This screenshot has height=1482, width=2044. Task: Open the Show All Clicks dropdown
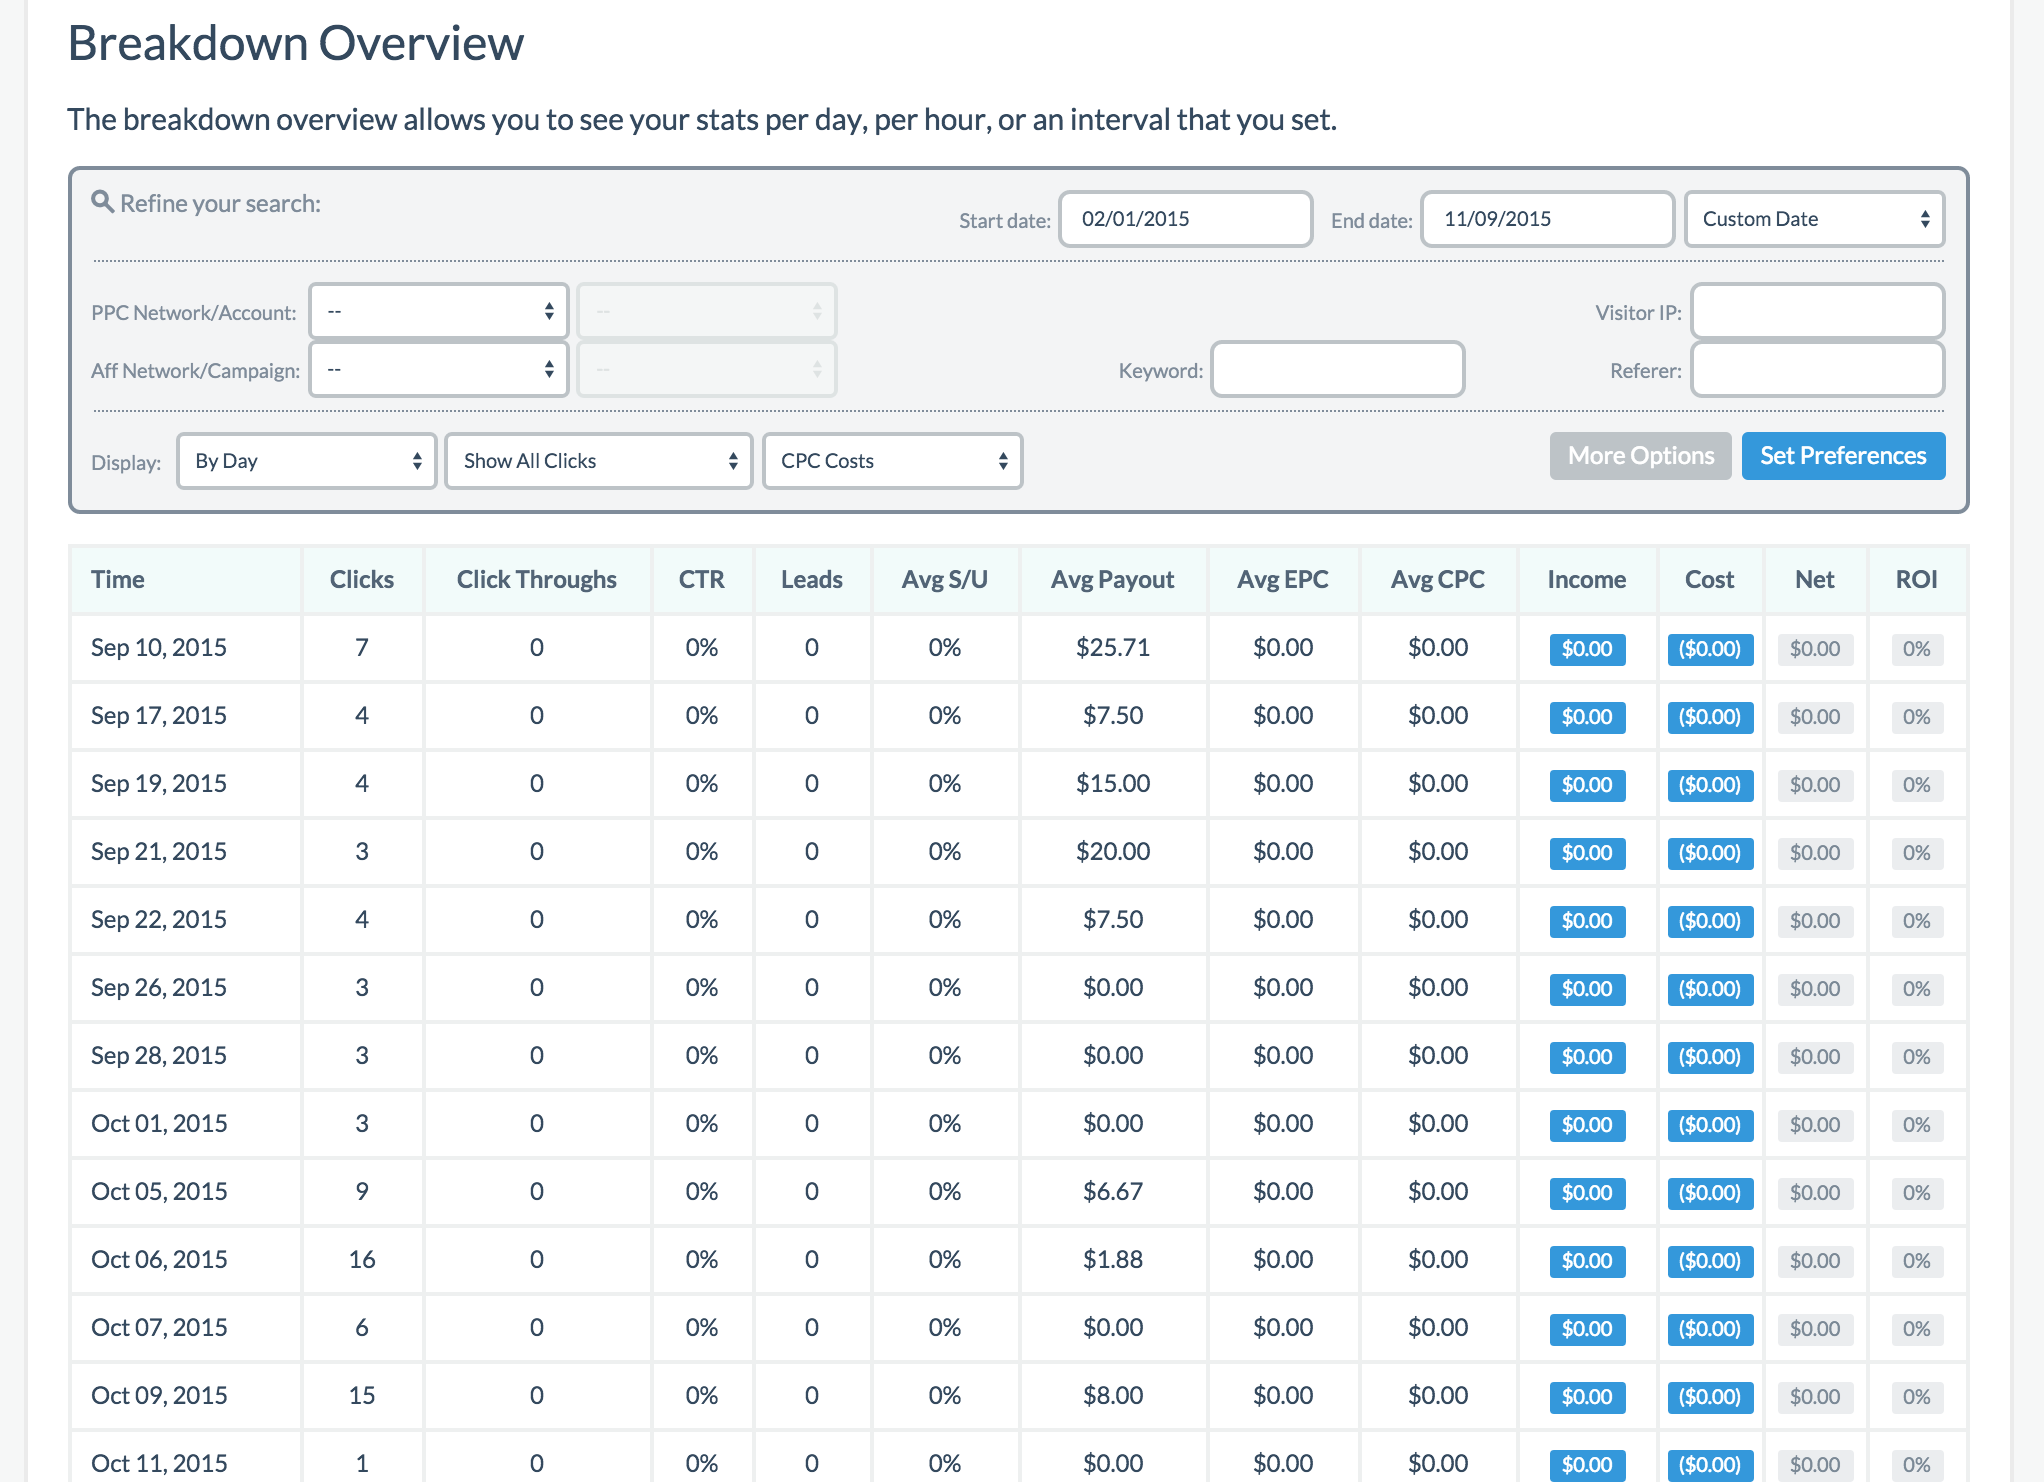tap(598, 461)
